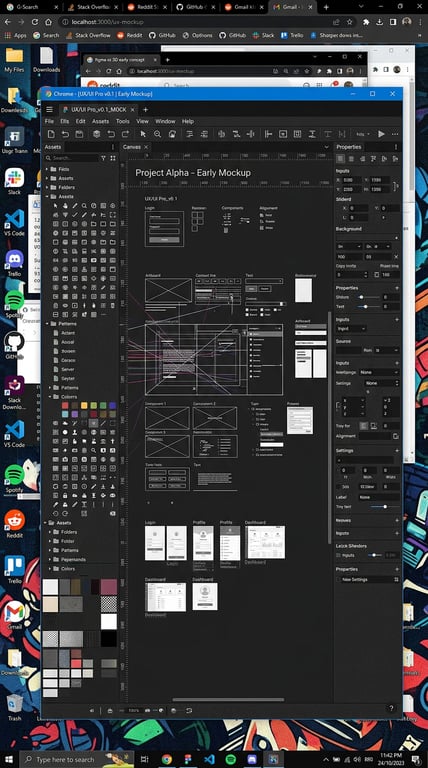Open the hamburger menu beside the UX/UI Pro tab

[49, 109]
